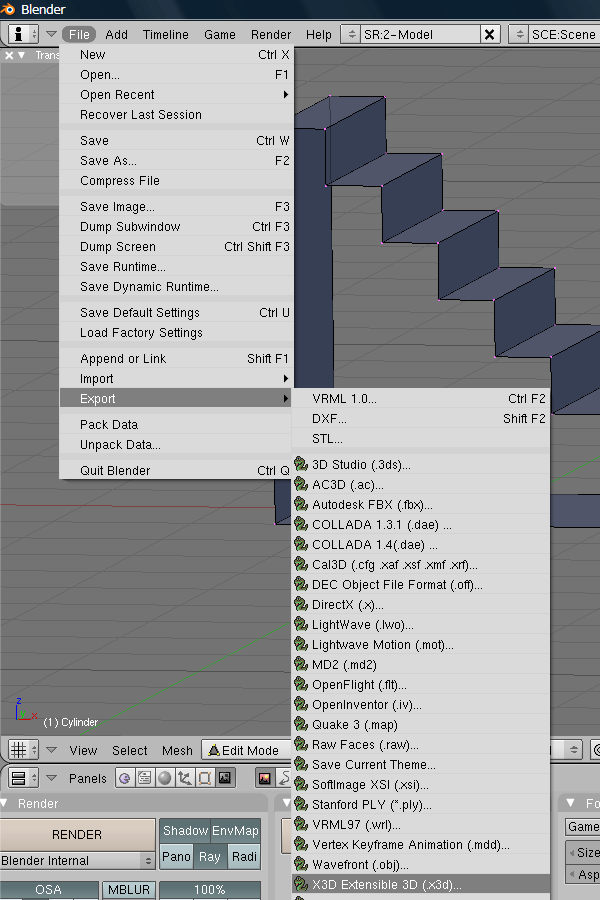The width and height of the screenshot is (600, 900).
Task: Open the Timeline menu
Action: (165, 34)
